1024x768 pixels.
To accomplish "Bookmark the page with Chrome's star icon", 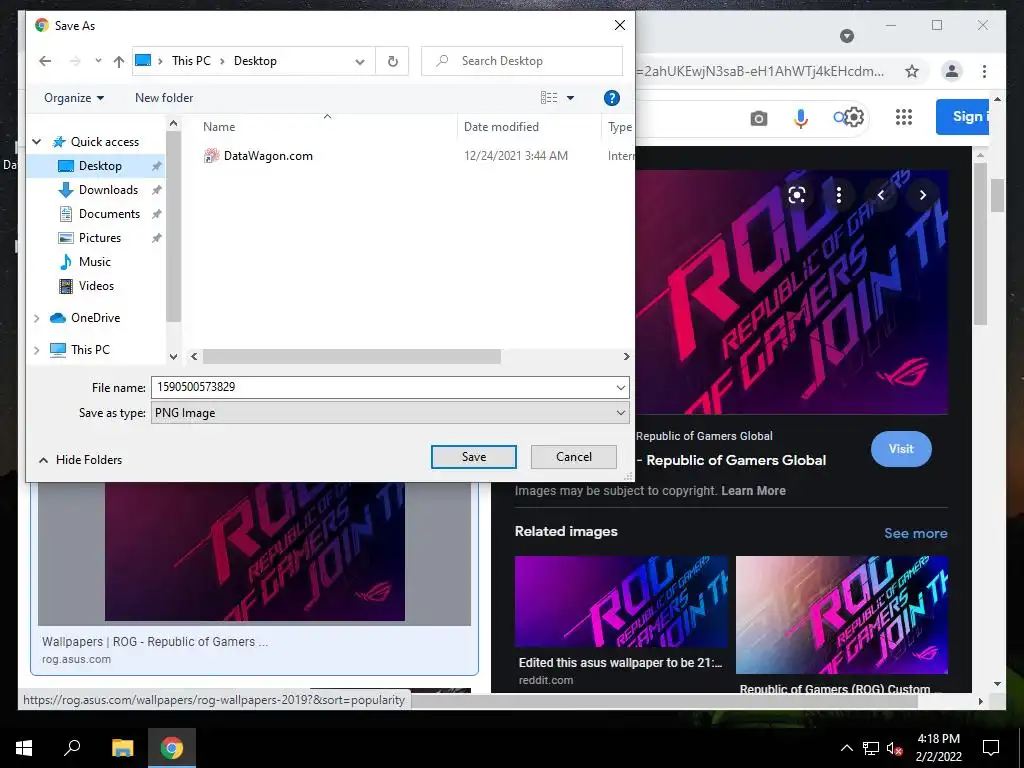I will point(912,71).
